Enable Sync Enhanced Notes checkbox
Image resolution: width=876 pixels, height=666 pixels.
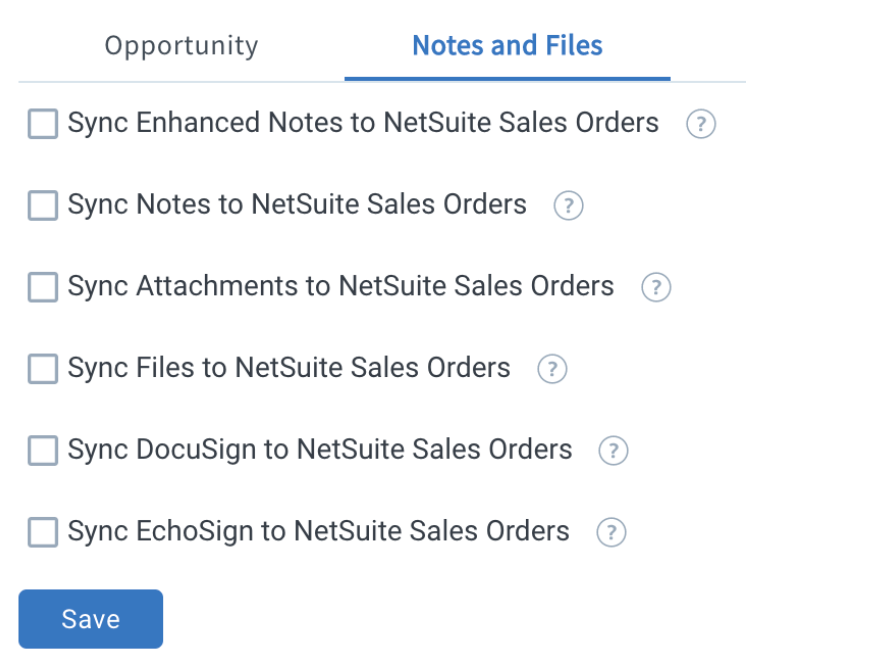43,123
